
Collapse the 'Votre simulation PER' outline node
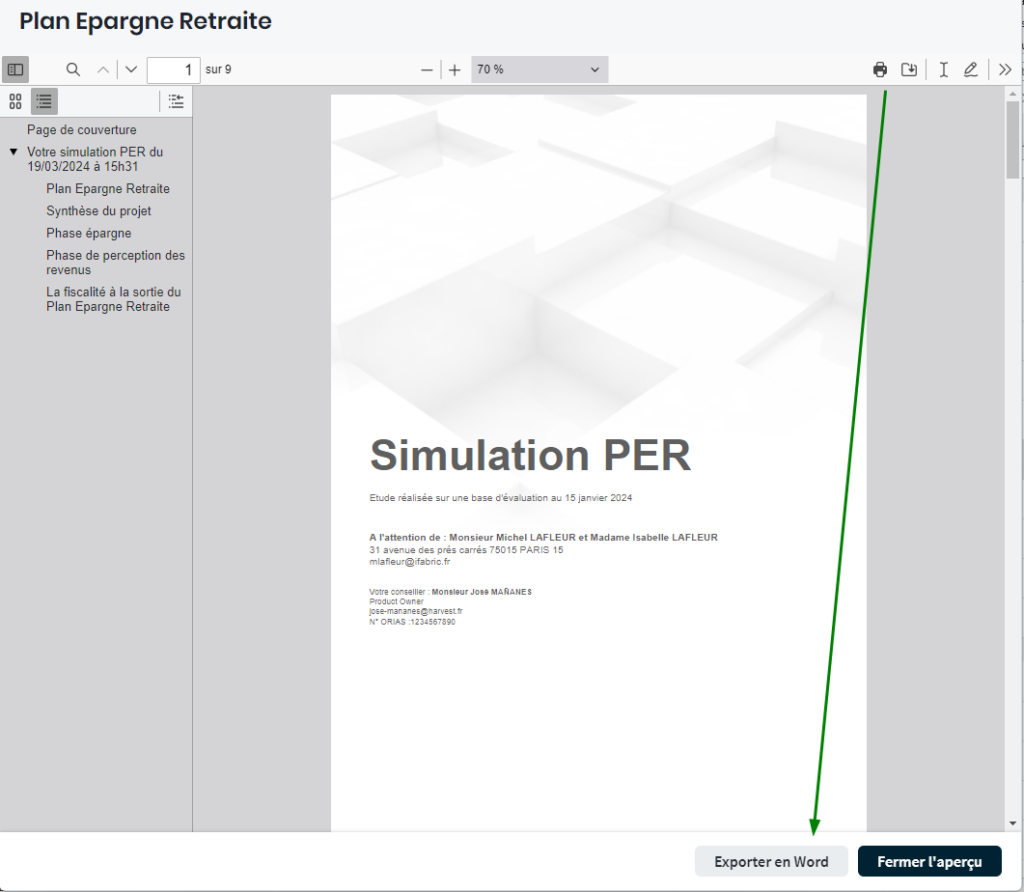(13, 152)
